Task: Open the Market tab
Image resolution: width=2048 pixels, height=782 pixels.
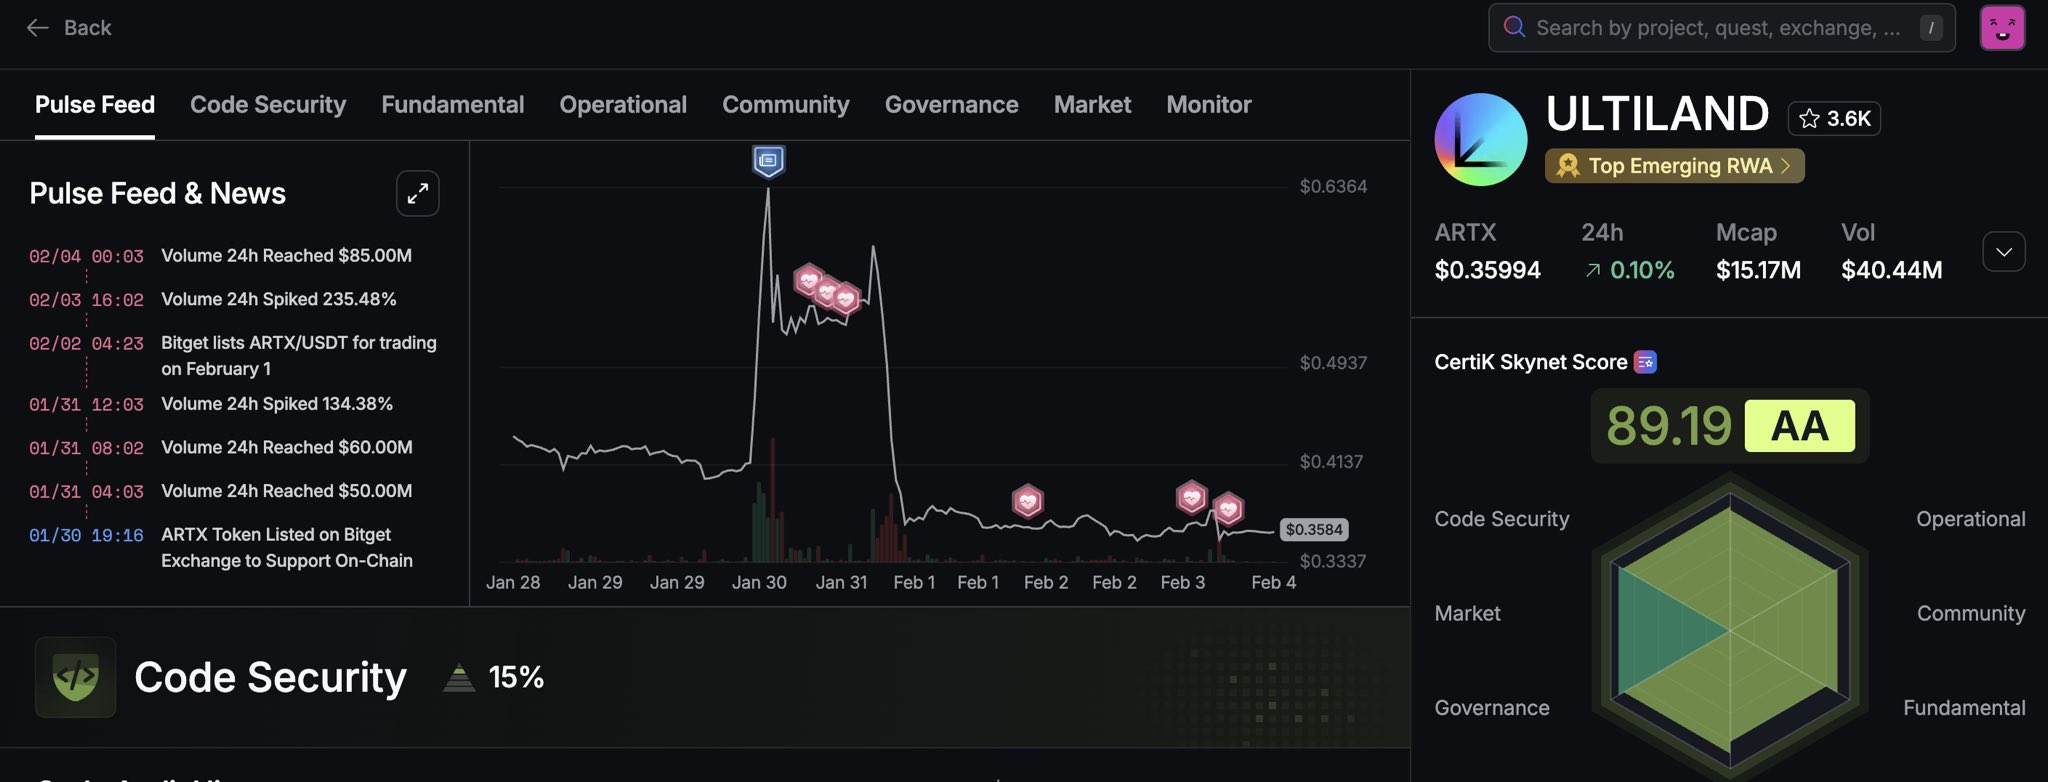Action: click(1093, 105)
